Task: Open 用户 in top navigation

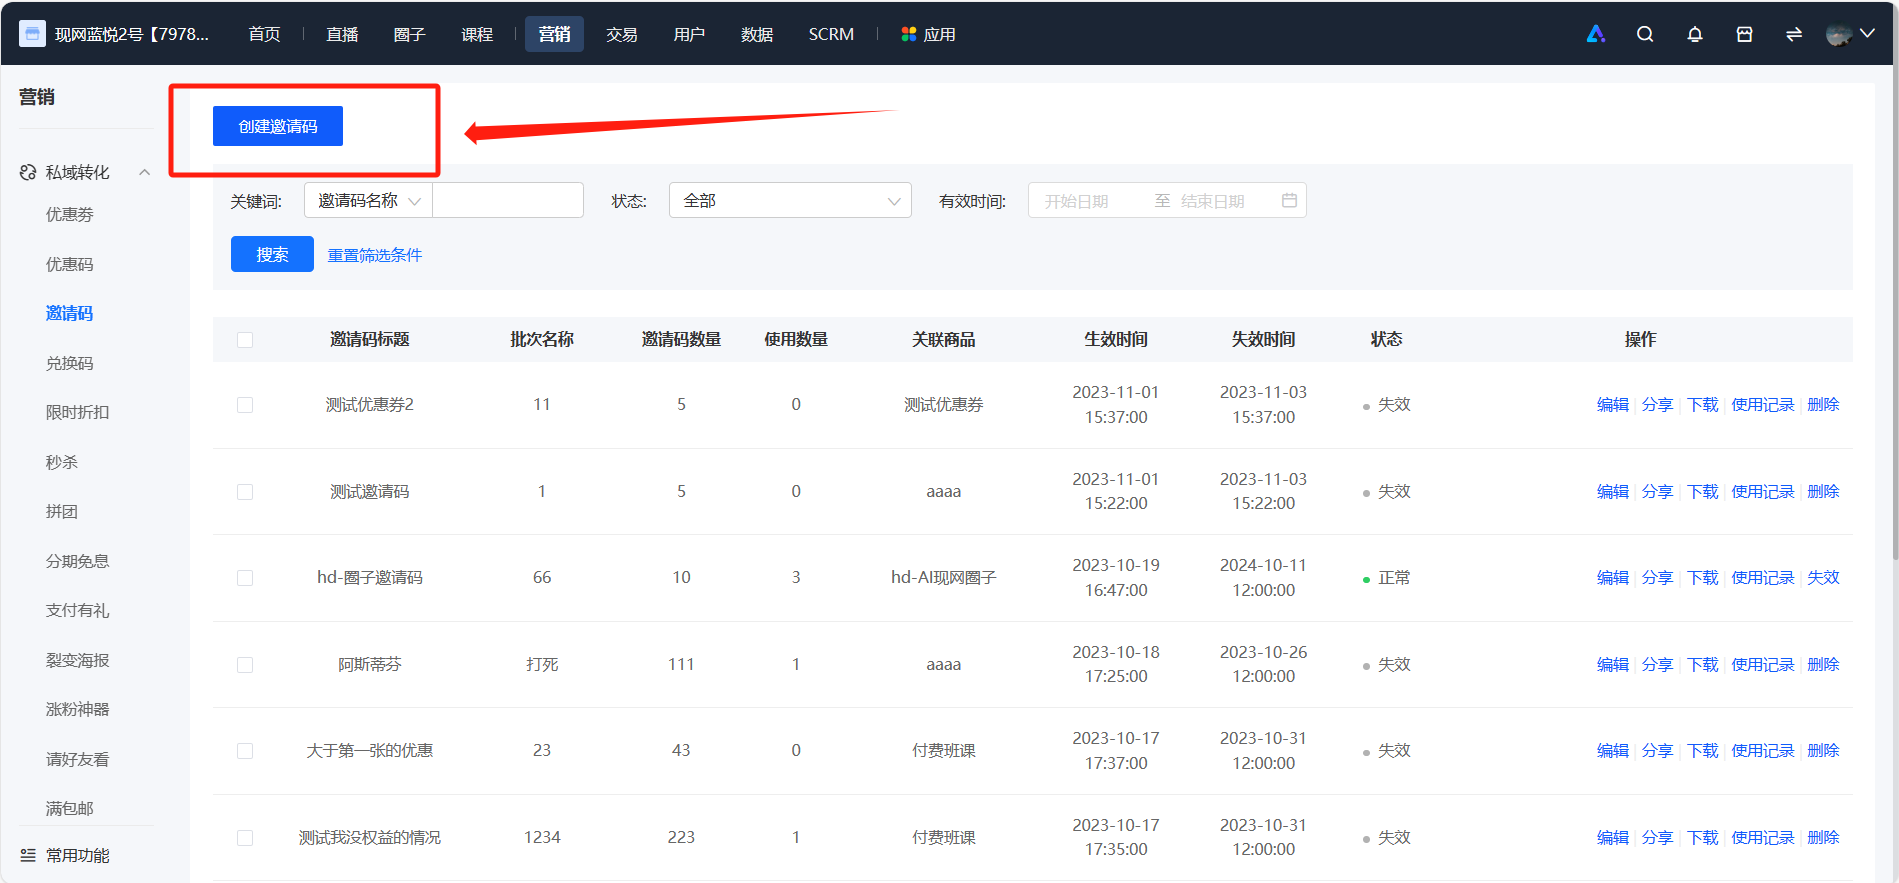Action: click(689, 34)
